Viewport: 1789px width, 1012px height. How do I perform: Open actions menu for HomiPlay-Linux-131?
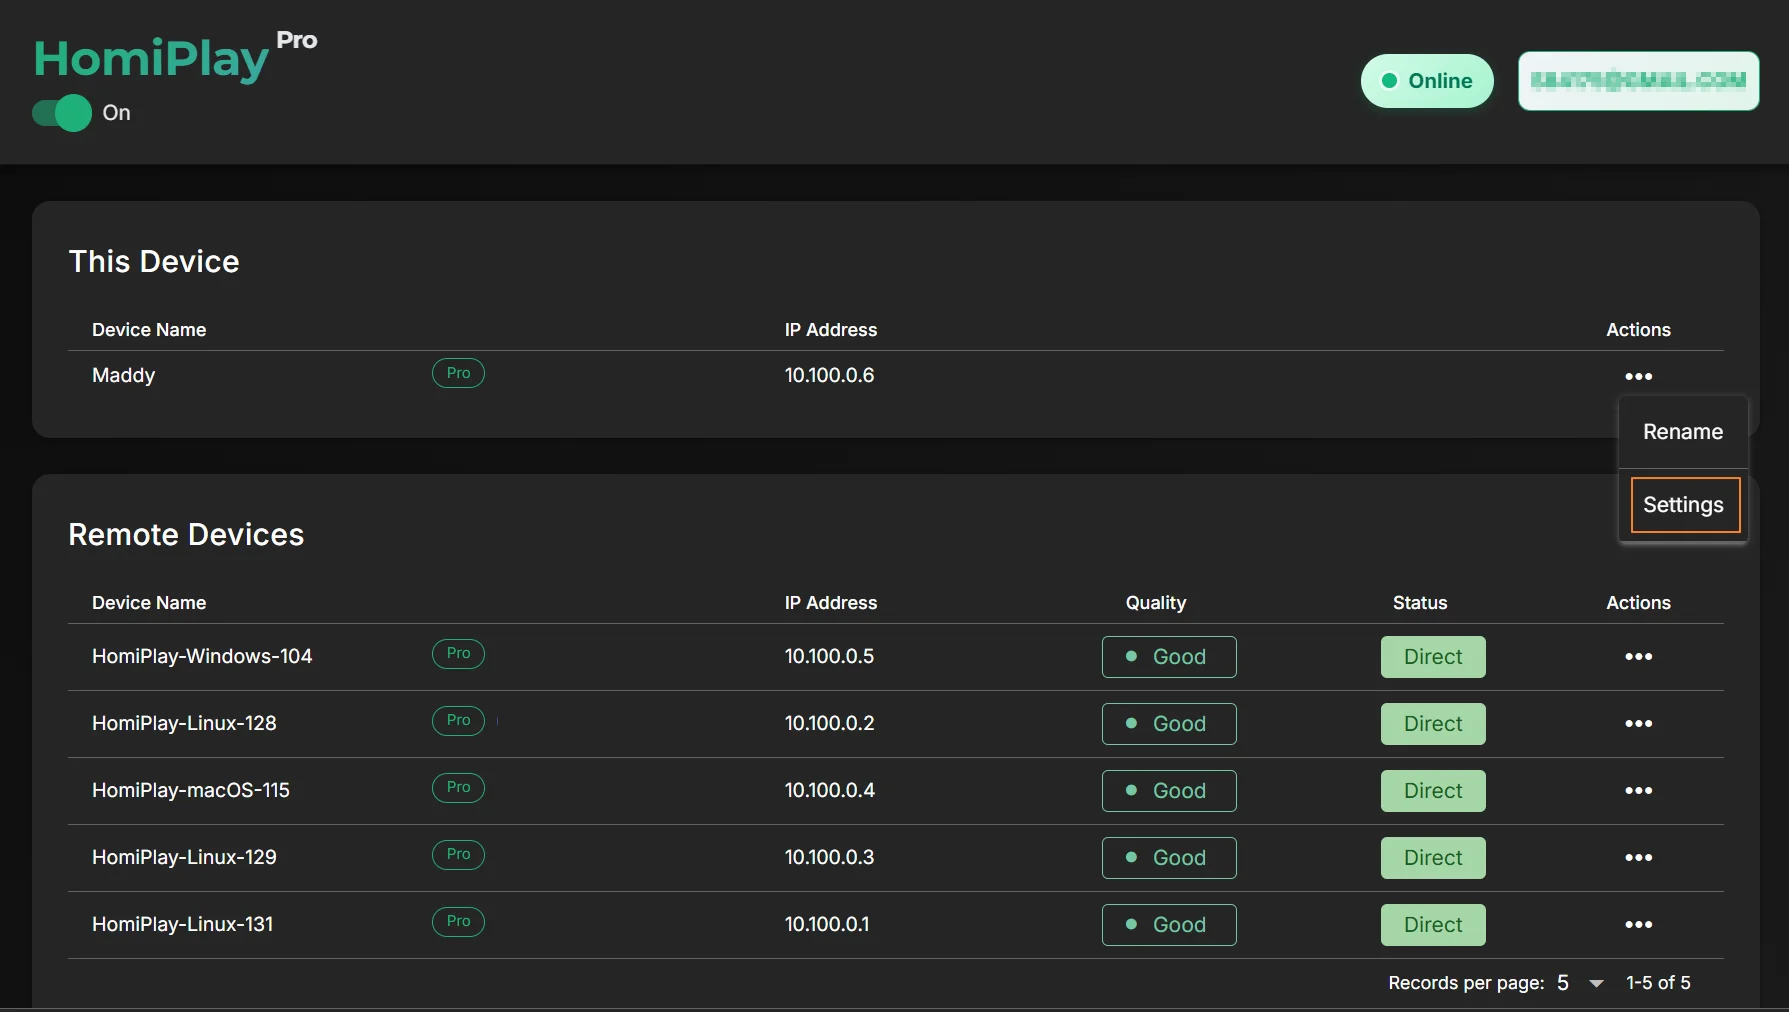click(x=1638, y=925)
